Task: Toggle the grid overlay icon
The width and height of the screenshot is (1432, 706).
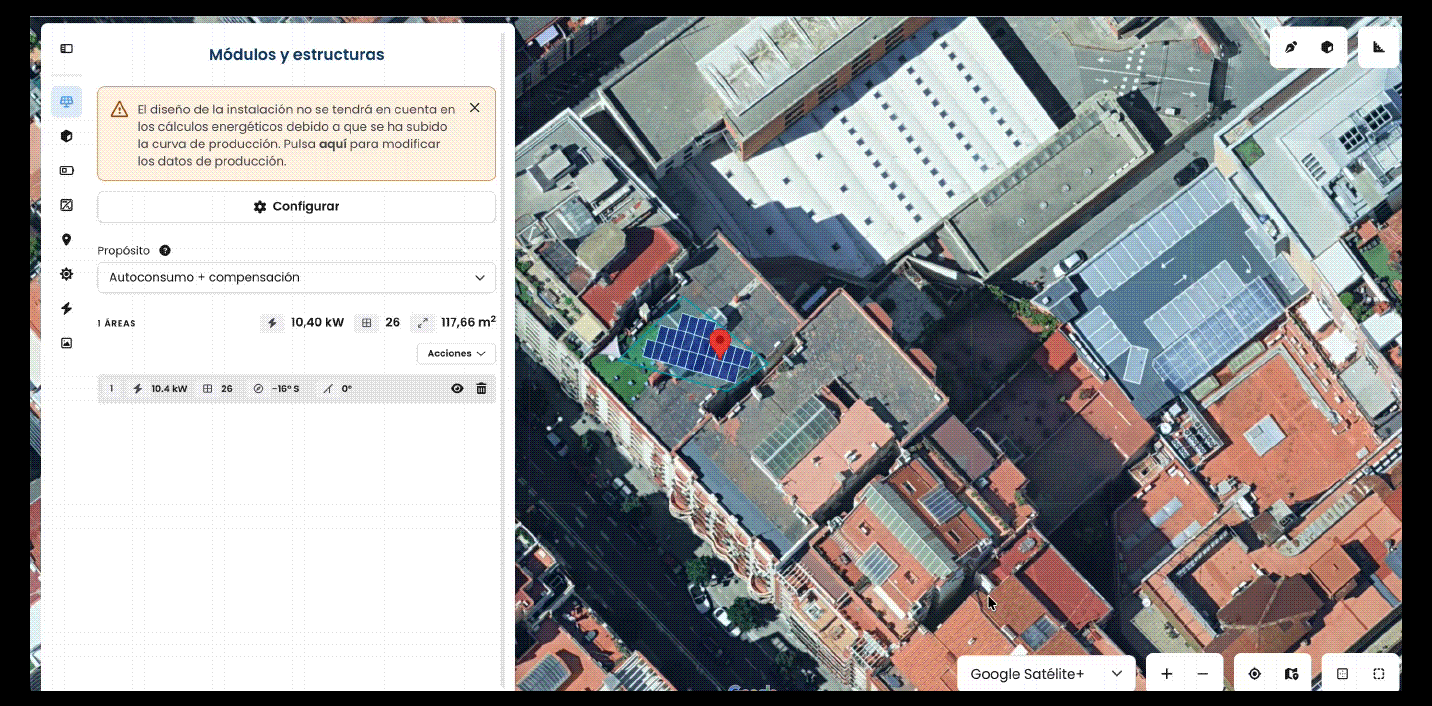Action: [1343, 674]
